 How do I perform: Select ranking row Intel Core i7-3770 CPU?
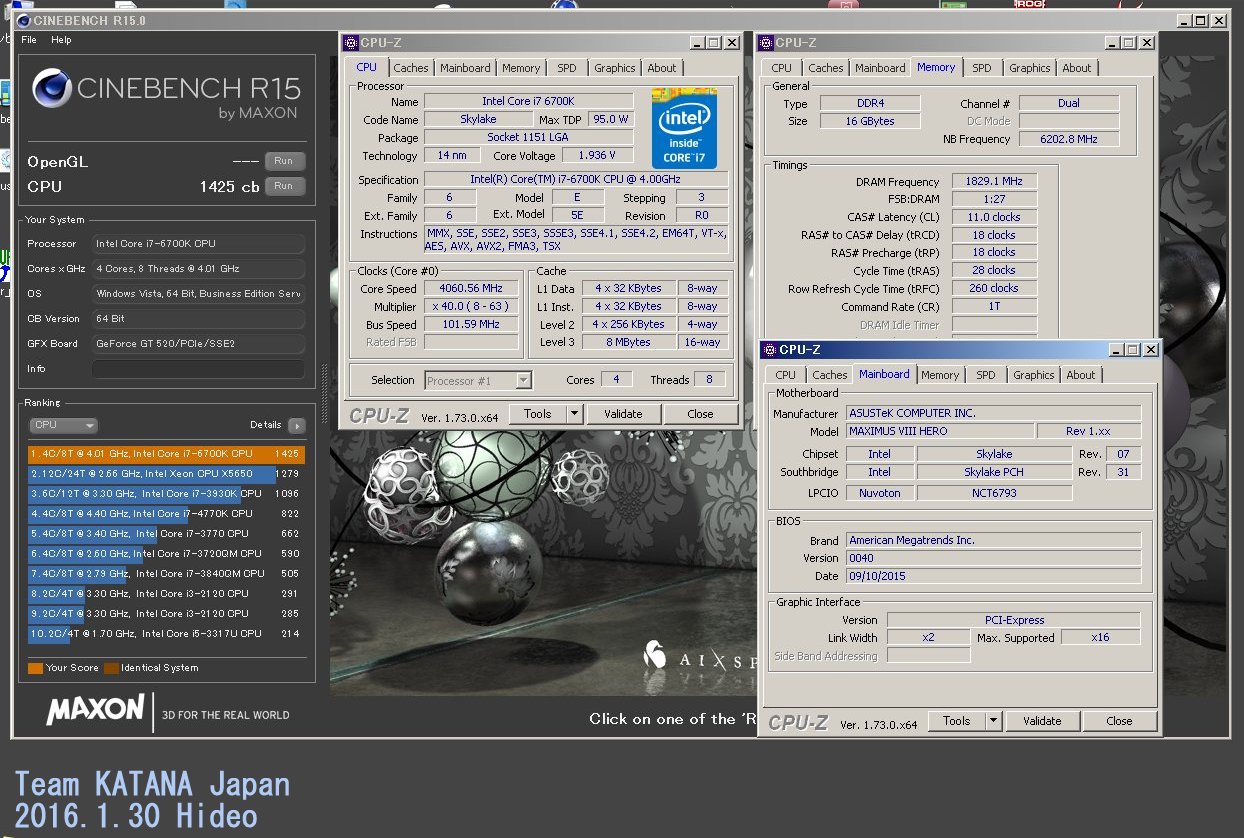tap(166, 534)
